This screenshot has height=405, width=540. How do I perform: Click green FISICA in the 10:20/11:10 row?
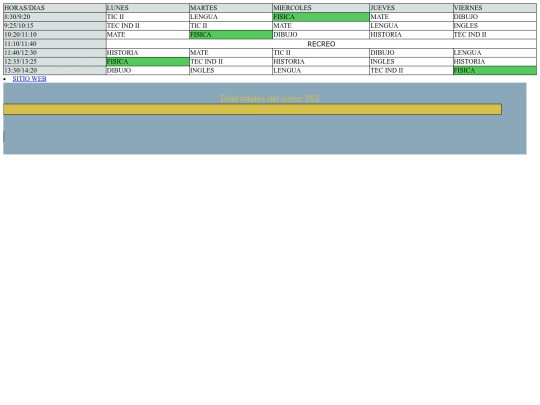pyautogui.click(x=231, y=35)
